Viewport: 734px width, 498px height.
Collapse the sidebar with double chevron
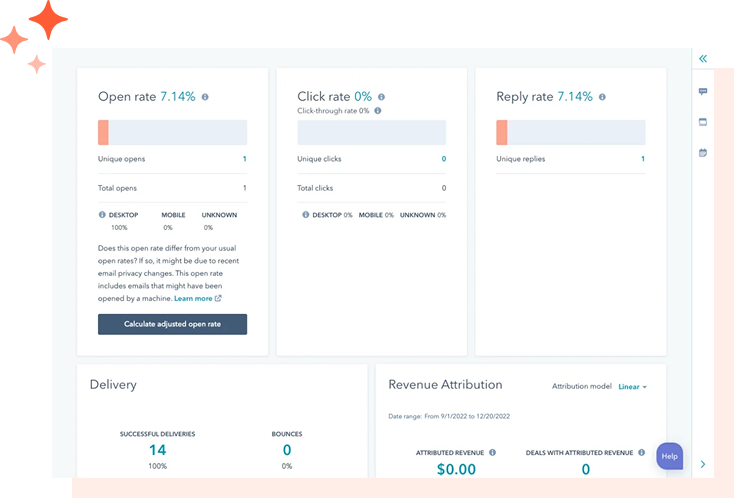(703, 59)
